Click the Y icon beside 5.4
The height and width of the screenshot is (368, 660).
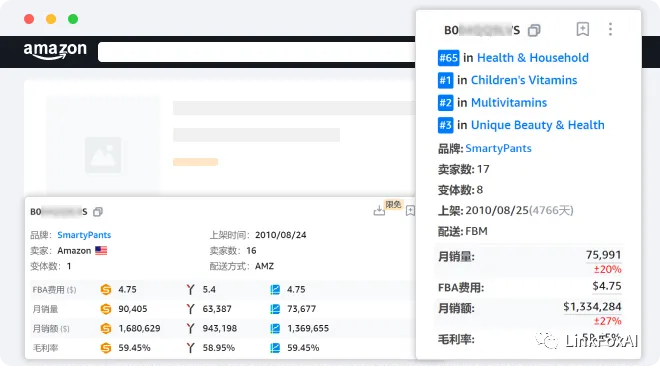191,290
